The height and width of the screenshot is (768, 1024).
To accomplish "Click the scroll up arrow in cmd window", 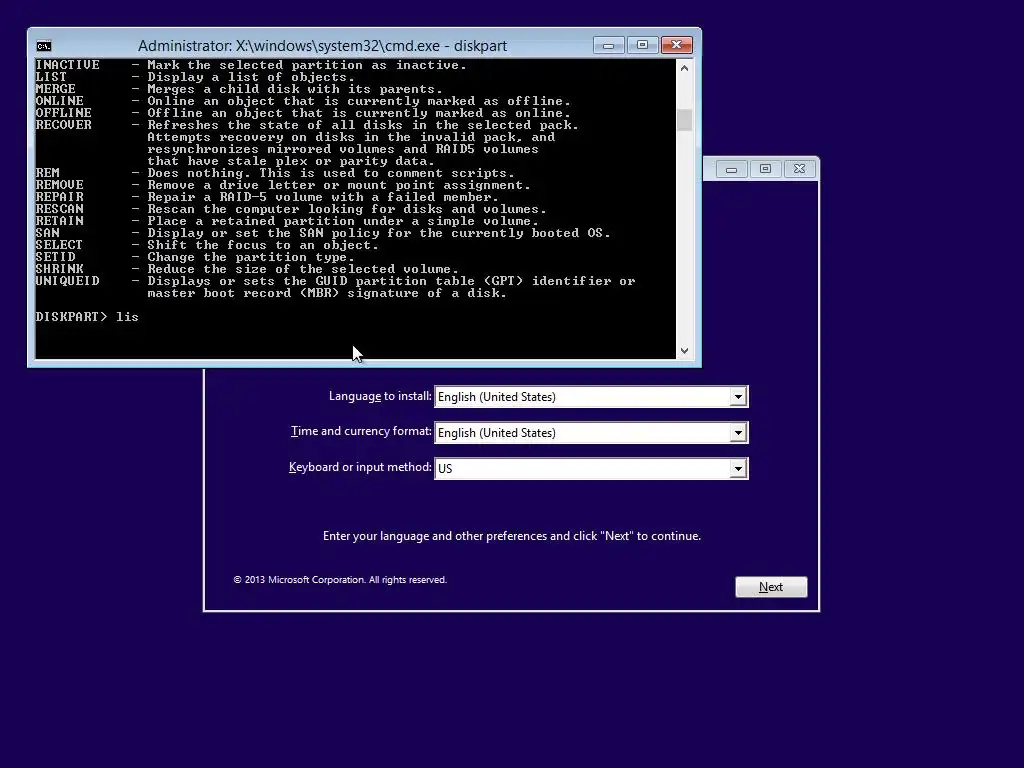I will click(684, 68).
